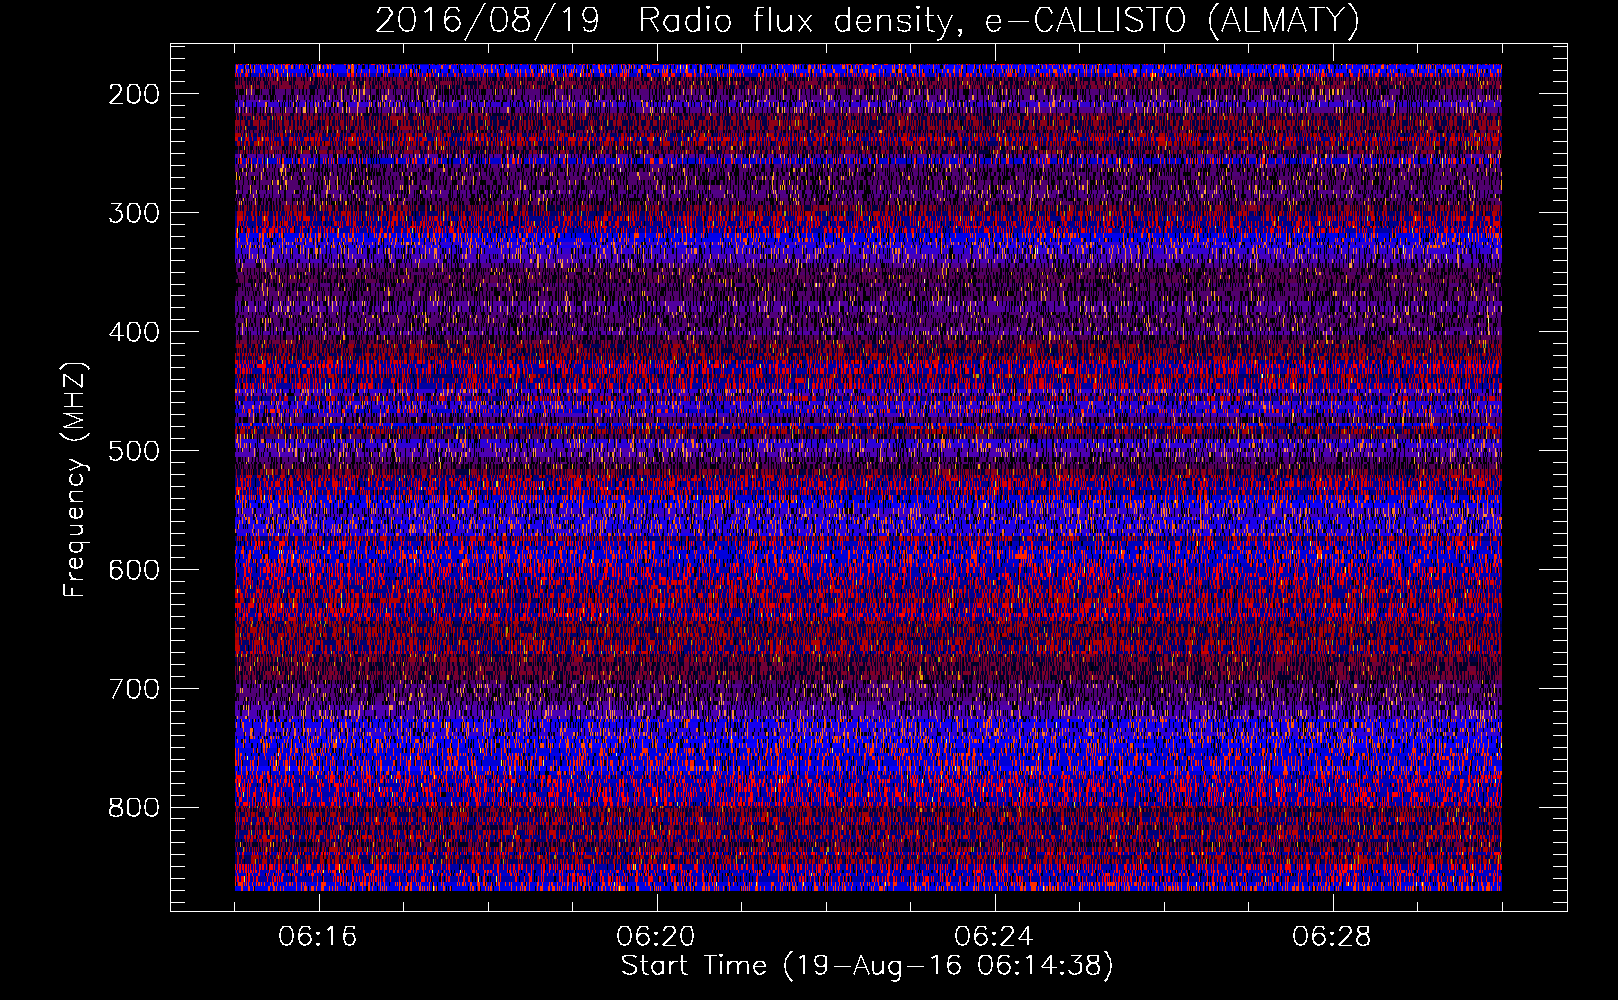The width and height of the screenshot is (1618, 1000).
Task: Select the 200 frequency axis label
Action: [133, 94]
